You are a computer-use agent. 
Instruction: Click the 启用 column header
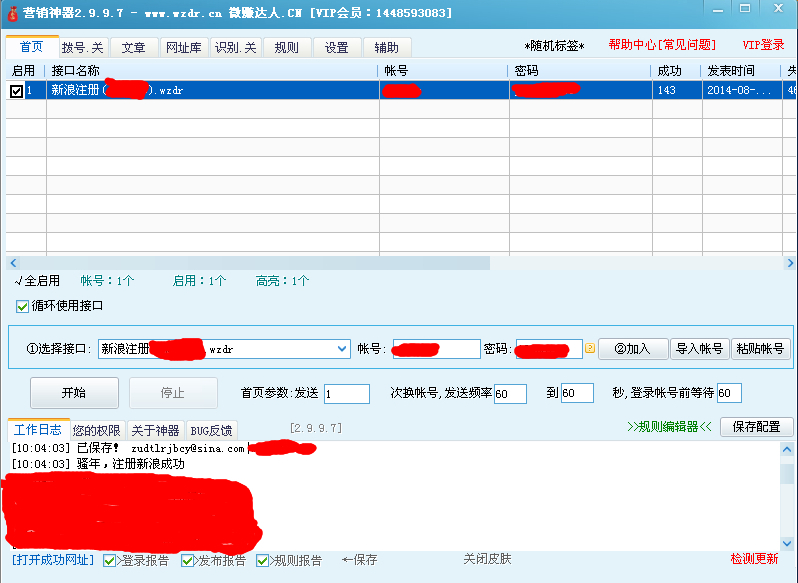coord(25,71)
